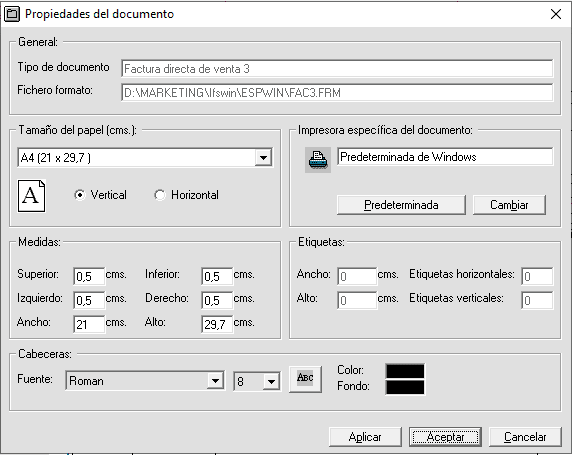Click the Derecho margin input field
572x455 pixels.
coord(217,300)
